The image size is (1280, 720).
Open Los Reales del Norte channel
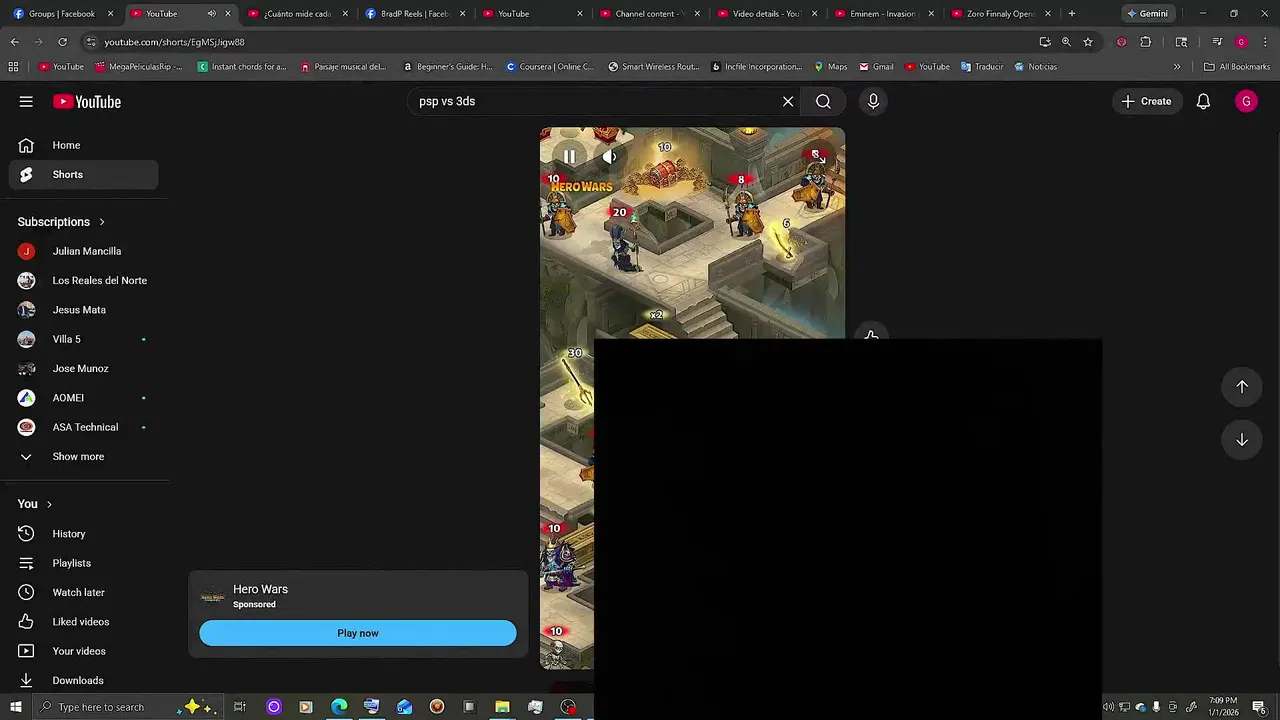click(x=84, y=280)
